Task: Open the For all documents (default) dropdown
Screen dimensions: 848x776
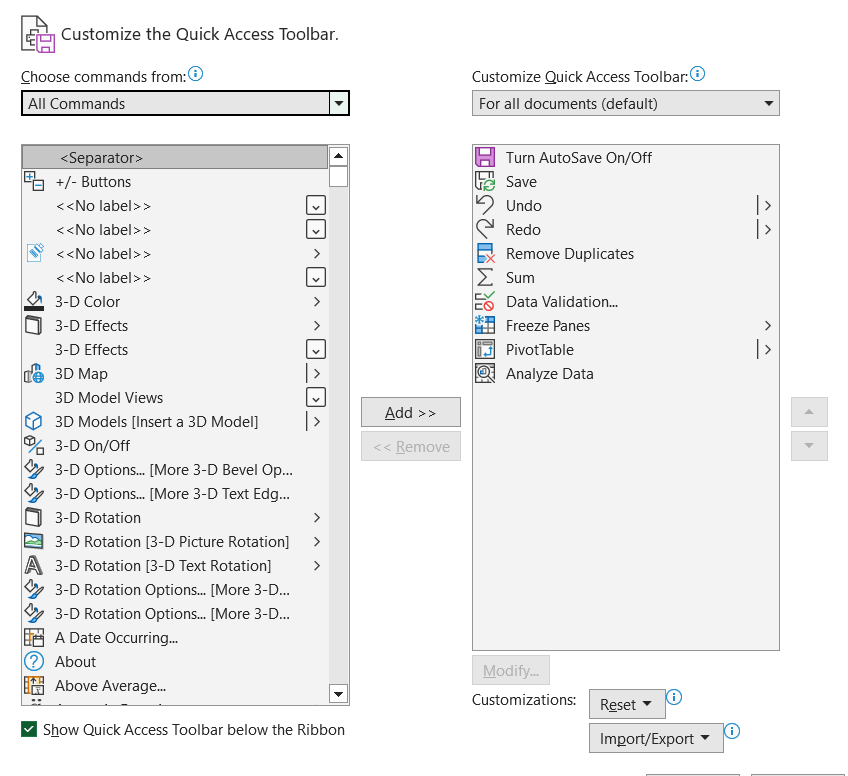Action: 626,103
